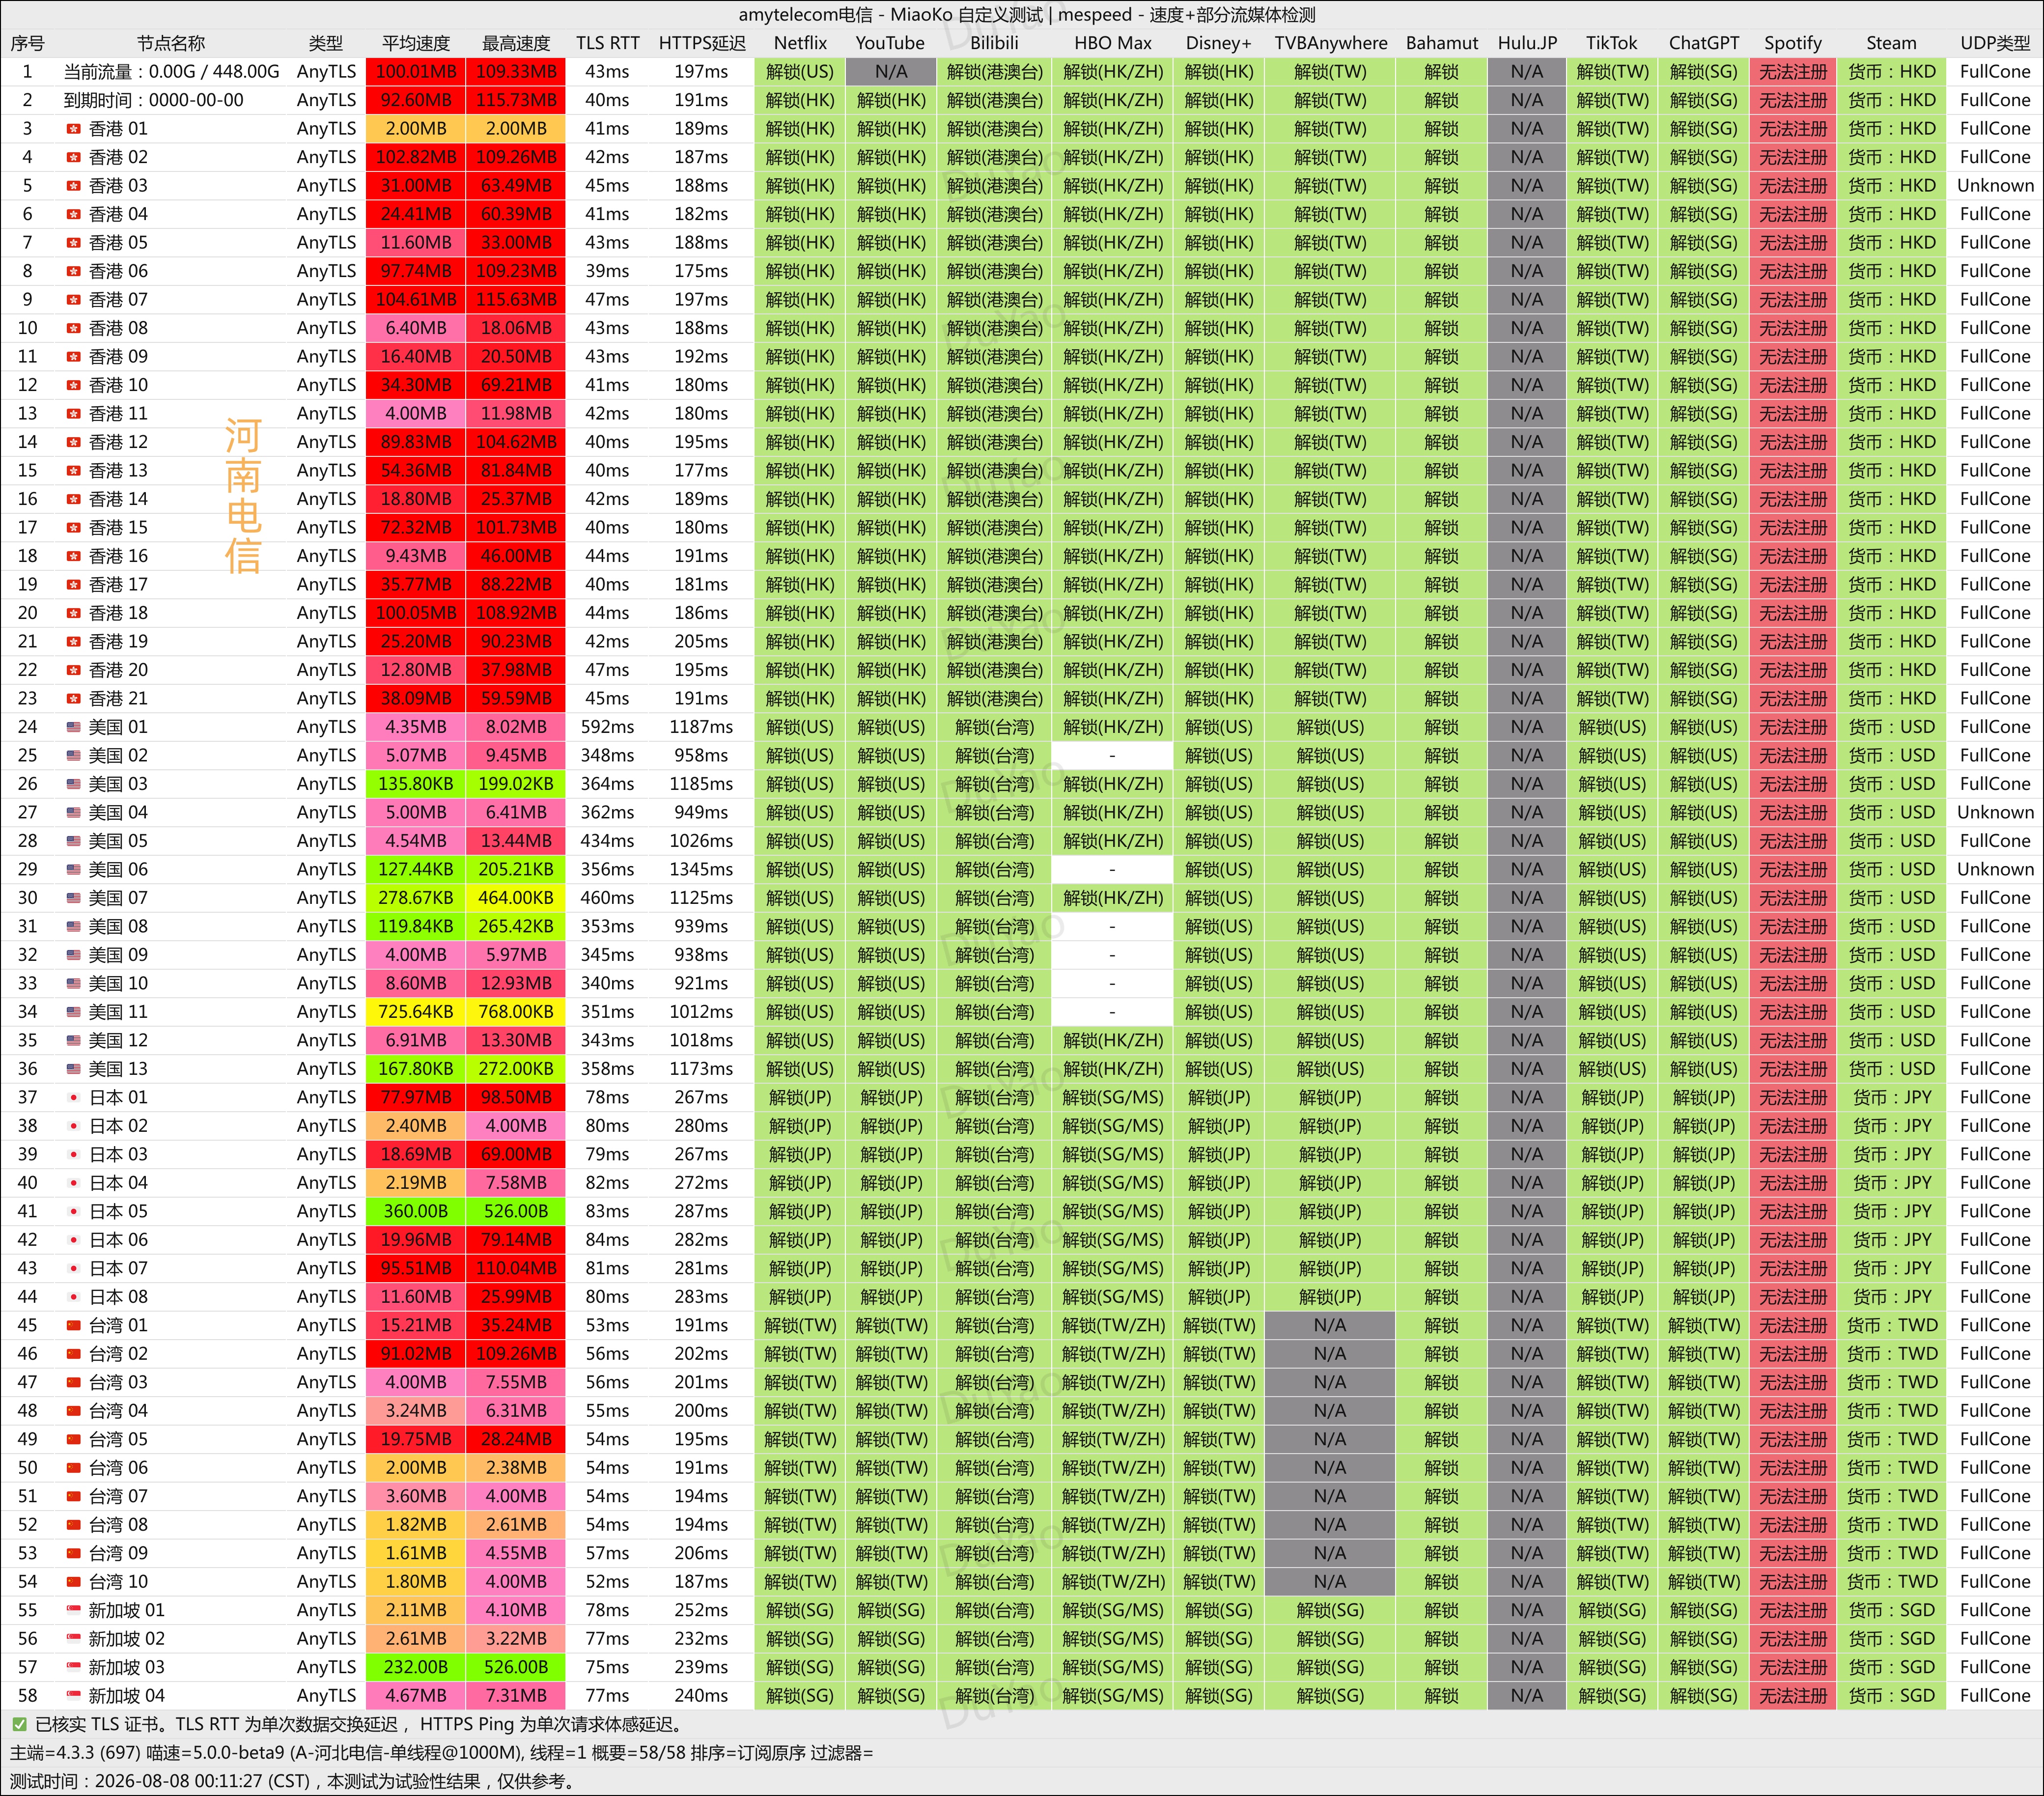Screen dimensions: 2044x1796
Task: Click the Netflix column header
Action: pyautogui.click(x=800, y=43)
